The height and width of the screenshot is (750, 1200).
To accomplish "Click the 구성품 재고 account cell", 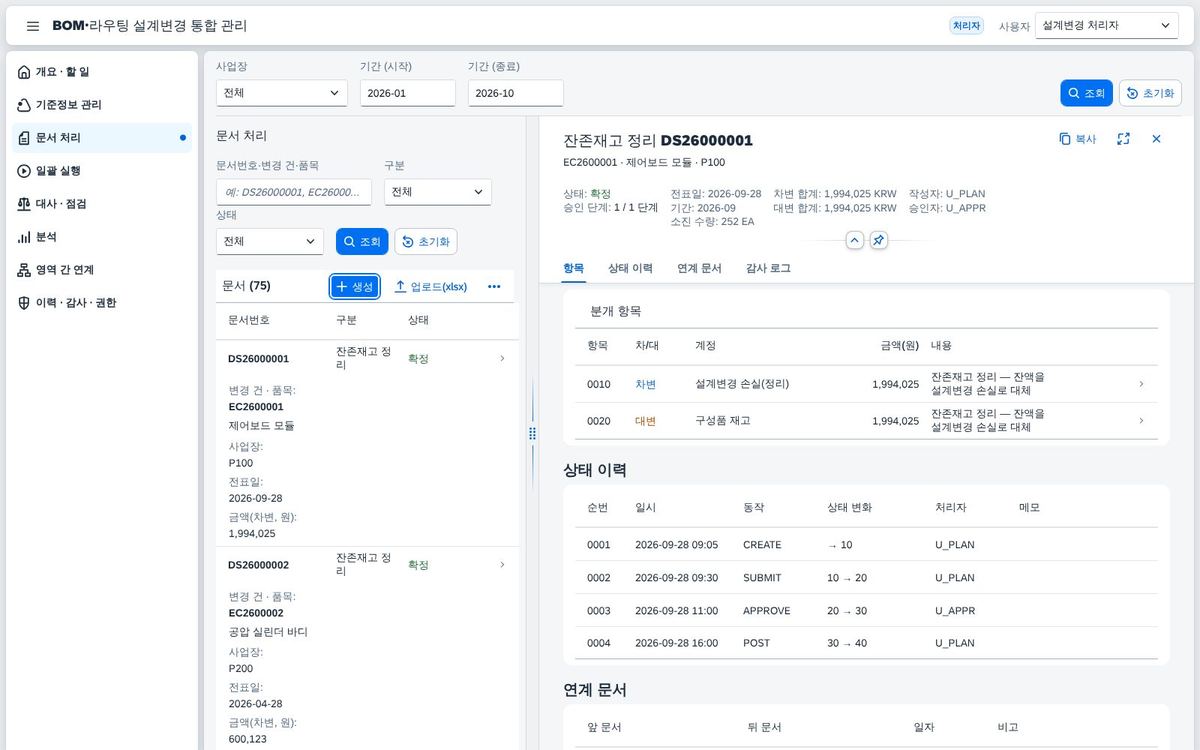I will coord(723,421).
